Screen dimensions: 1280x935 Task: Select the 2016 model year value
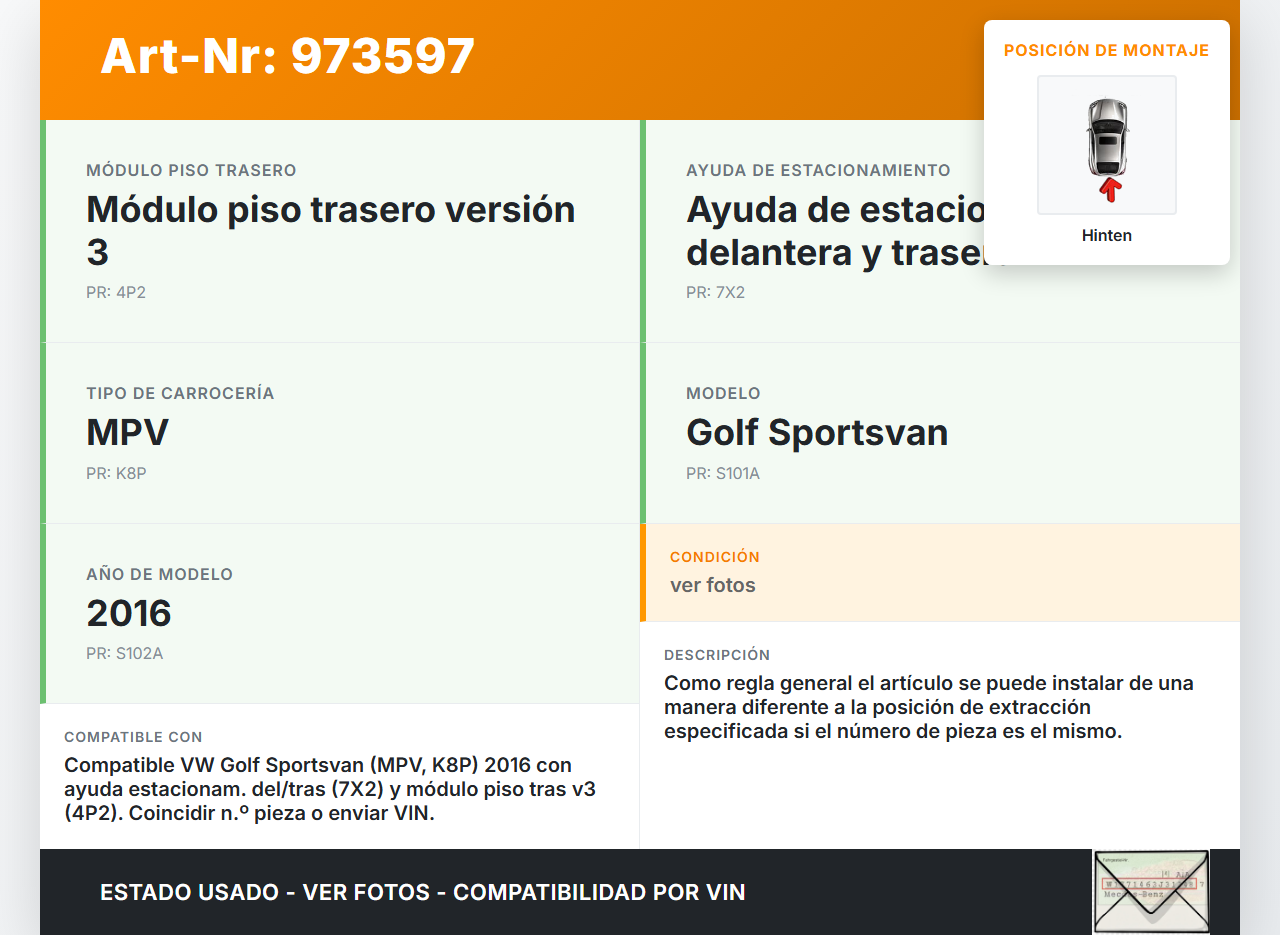coord(129,613)
